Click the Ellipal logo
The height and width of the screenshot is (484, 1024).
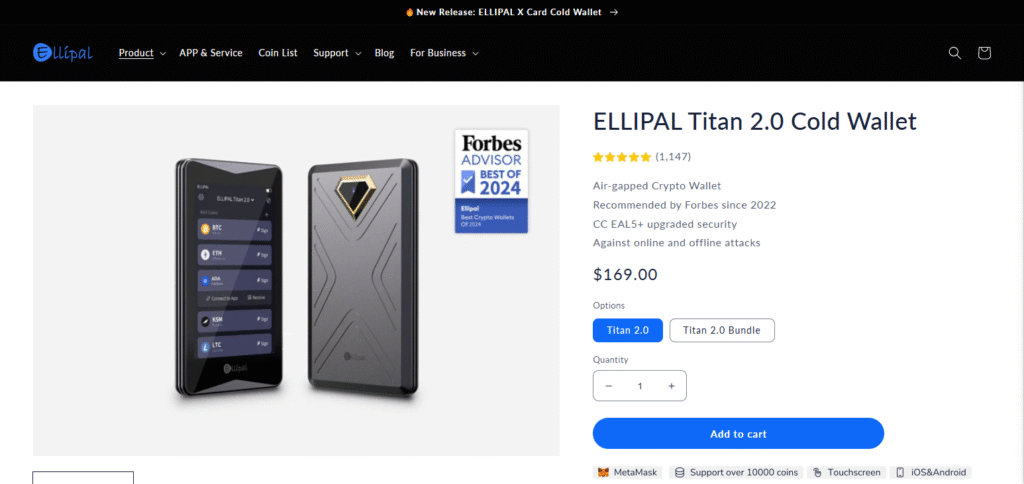coord(62,52)
